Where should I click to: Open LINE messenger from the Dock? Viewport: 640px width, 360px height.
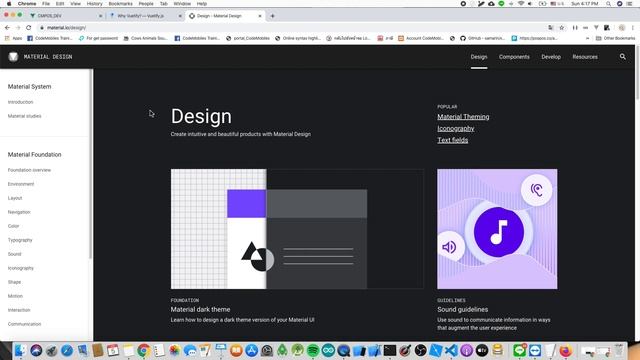click(519, 351)
